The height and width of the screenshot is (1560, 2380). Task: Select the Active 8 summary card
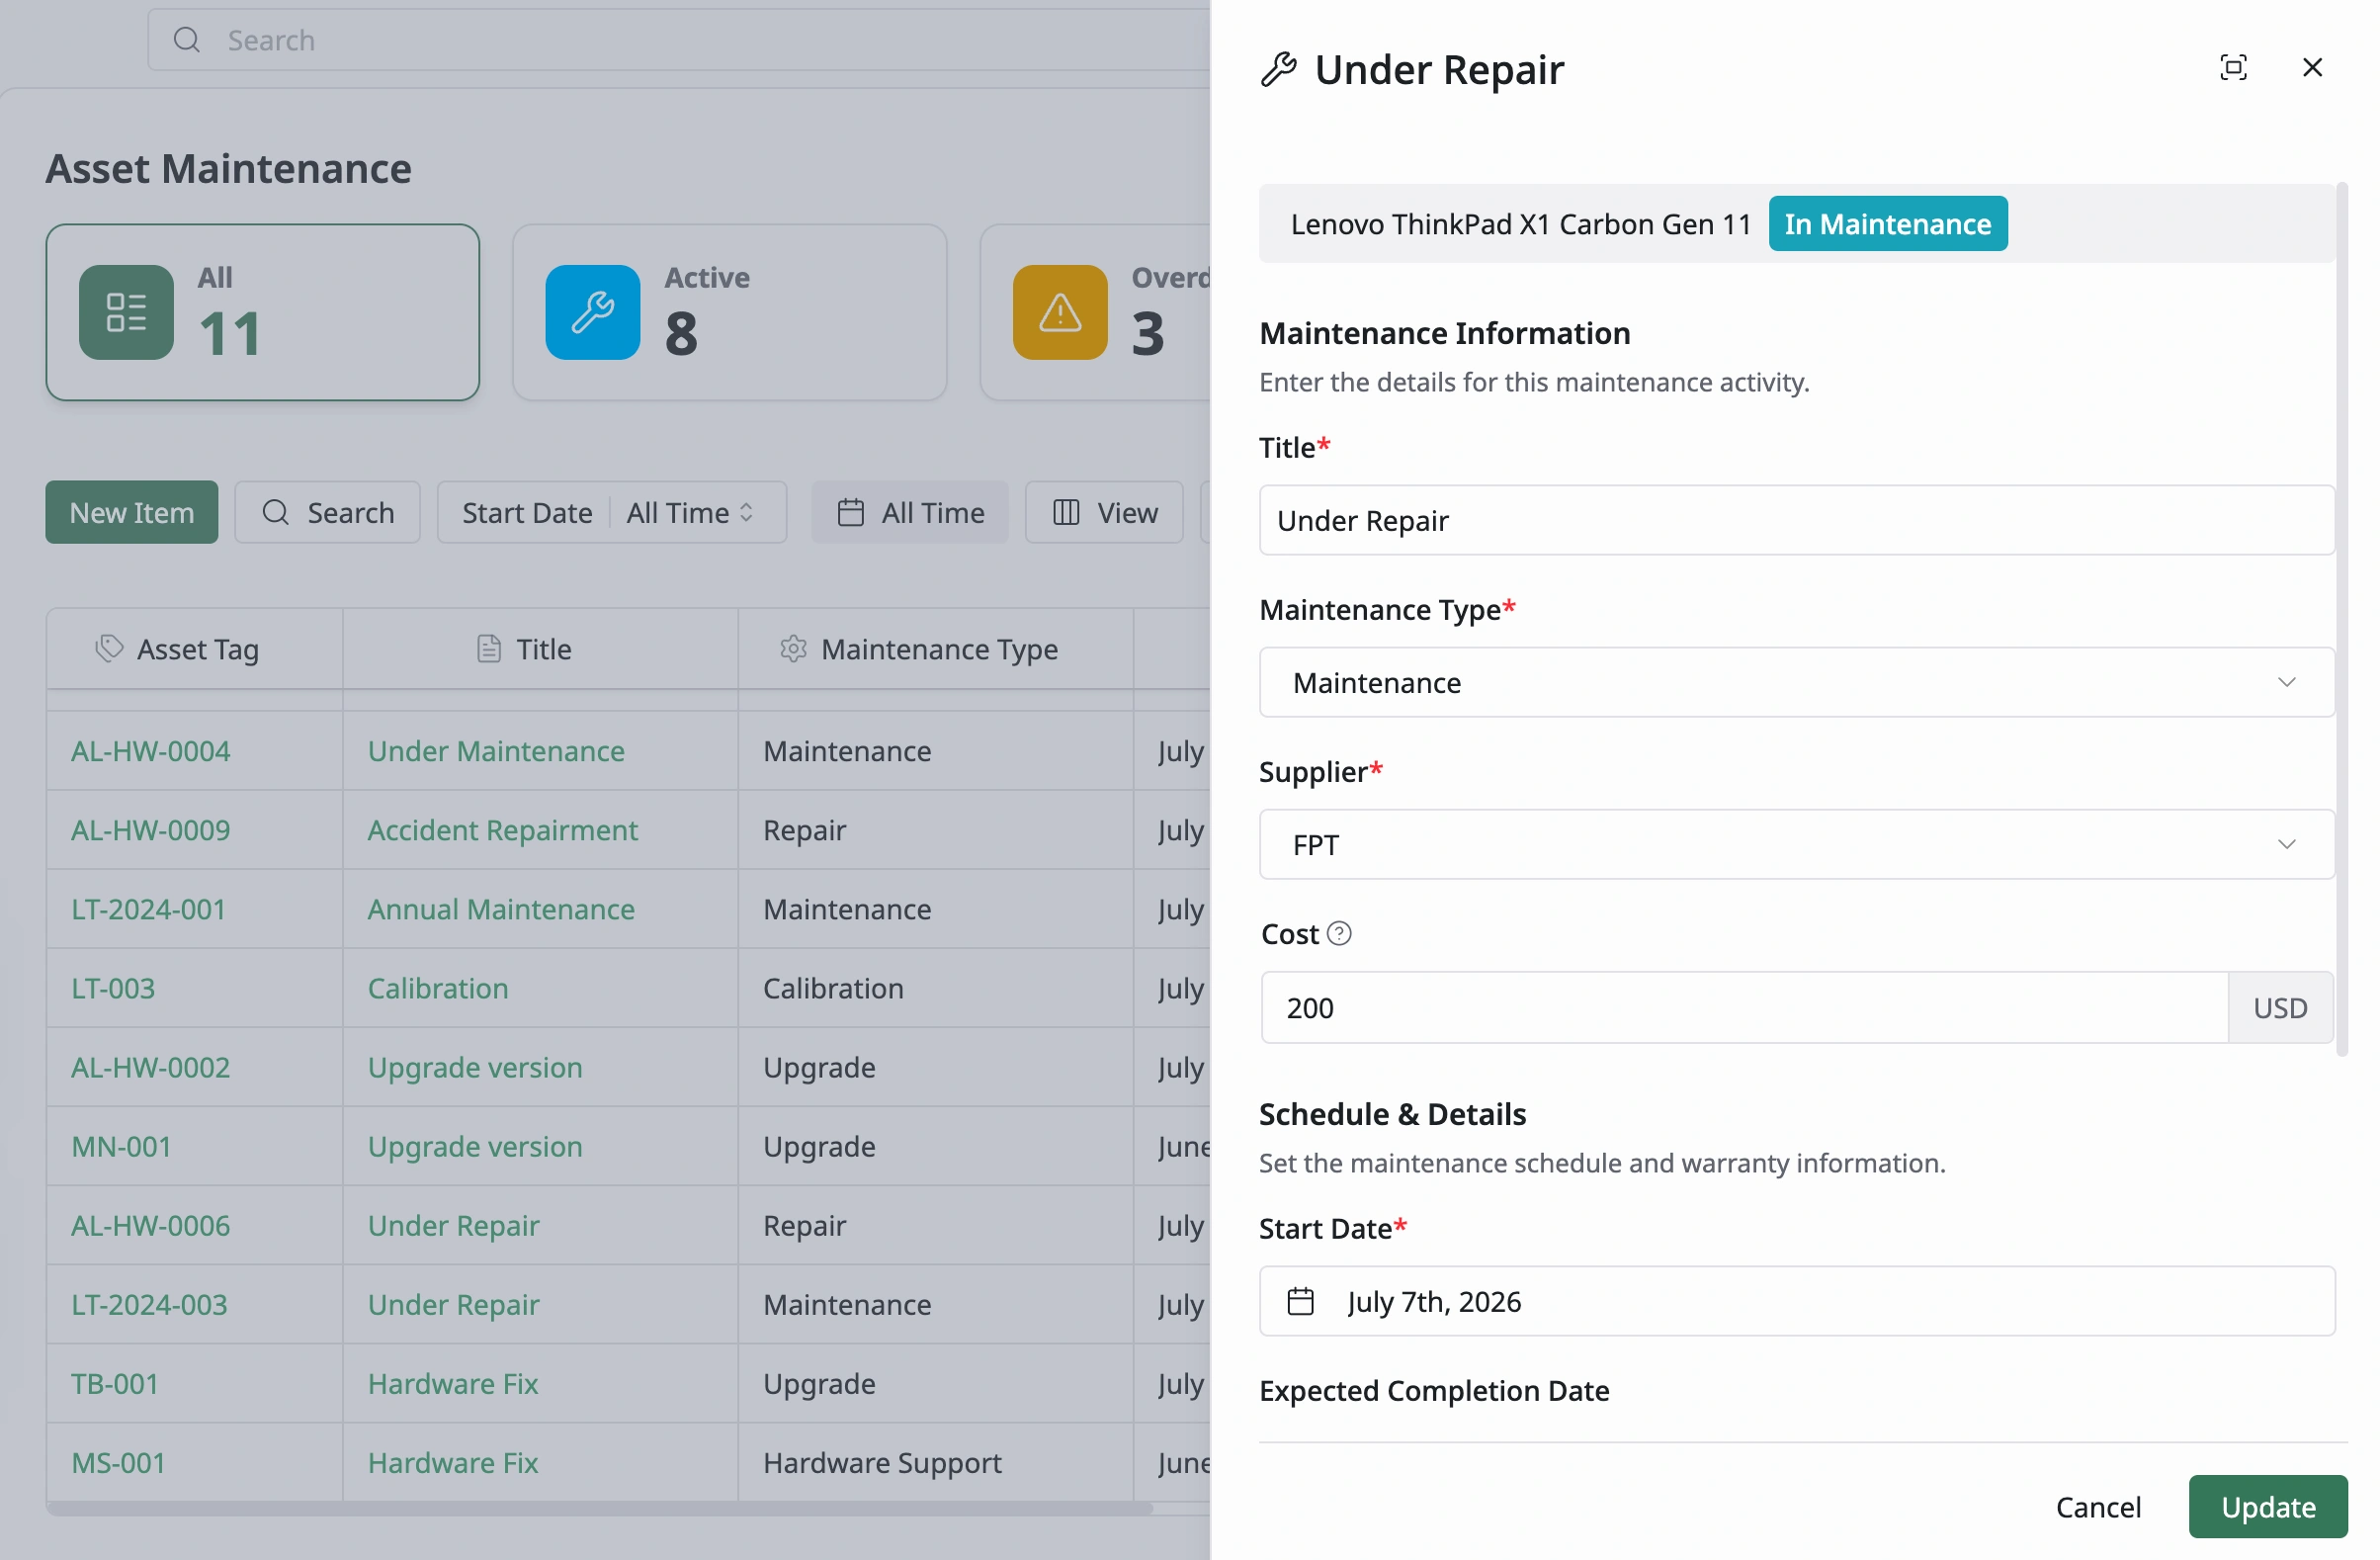[x=729, y=312]
